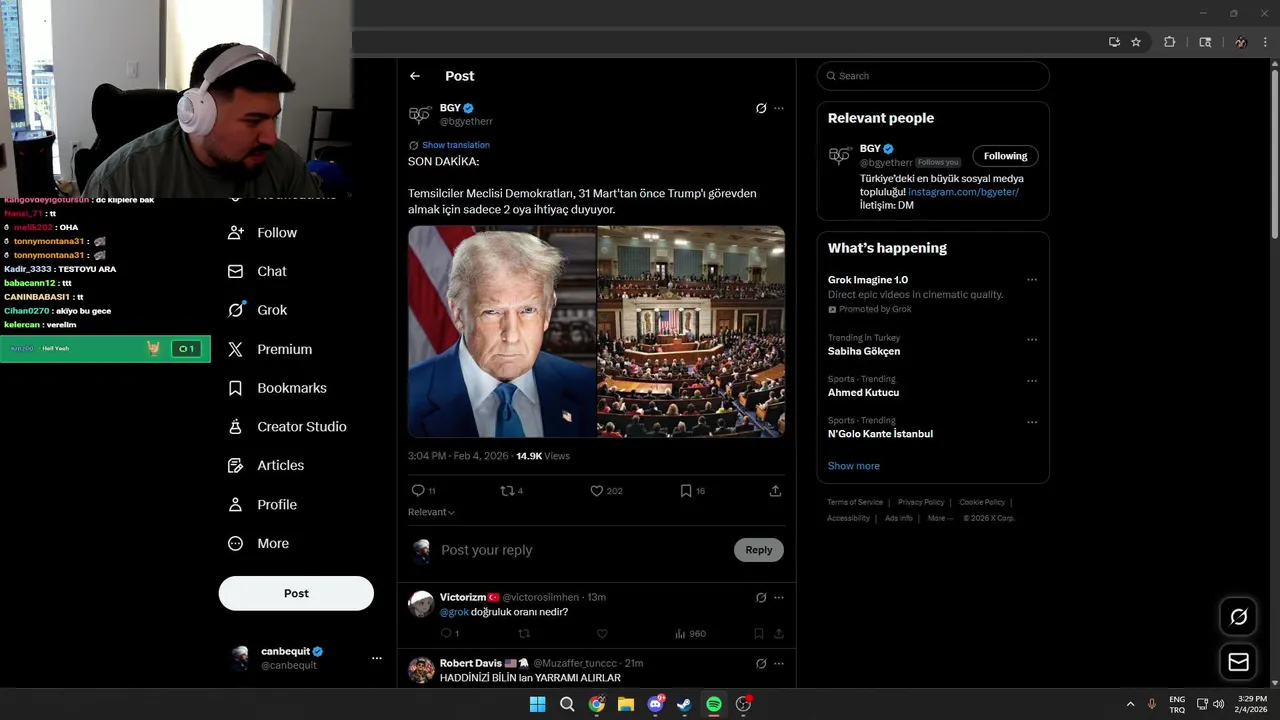Click Show translation link
The height and width of the screenshot is (720, 1280).
(x=455, y=145)
